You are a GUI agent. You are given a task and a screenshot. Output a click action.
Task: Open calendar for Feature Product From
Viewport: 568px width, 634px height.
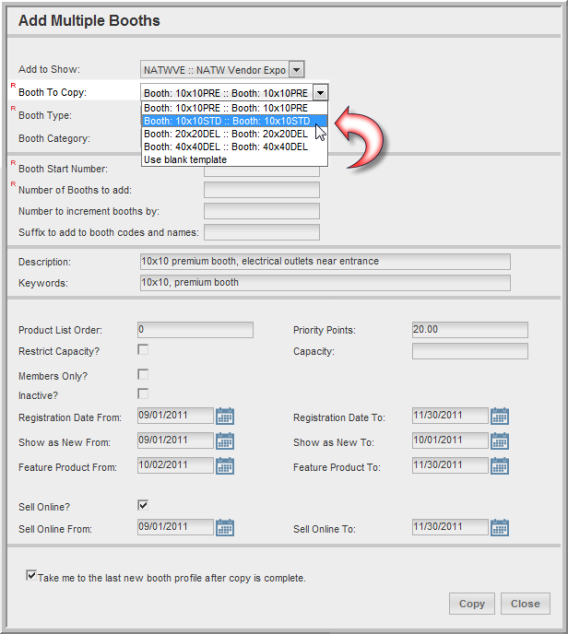pyautogui.click(x=225, y=466)
